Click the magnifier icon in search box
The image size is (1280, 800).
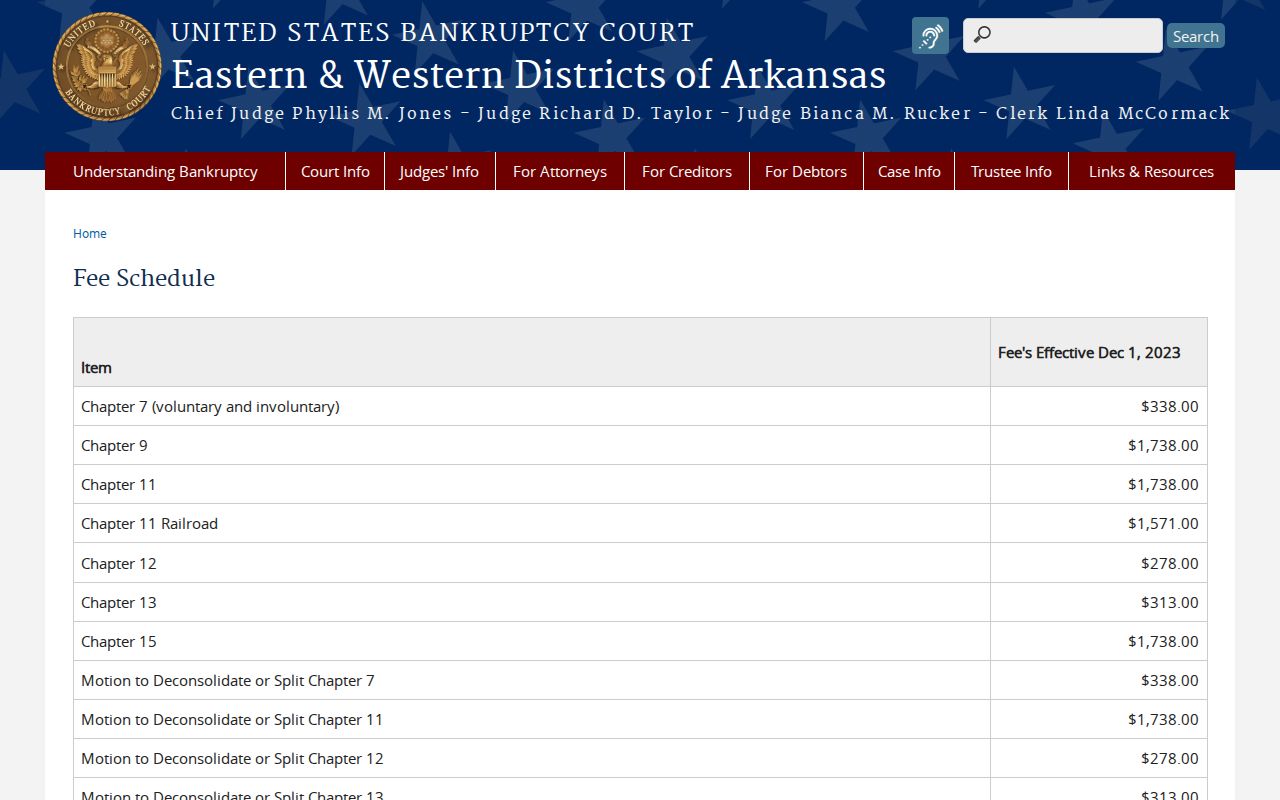pos(982,35)
